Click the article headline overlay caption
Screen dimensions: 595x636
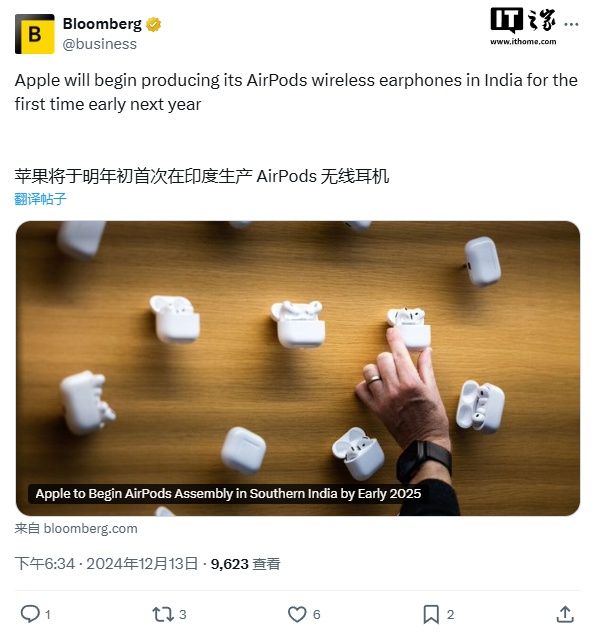[228, 494]
